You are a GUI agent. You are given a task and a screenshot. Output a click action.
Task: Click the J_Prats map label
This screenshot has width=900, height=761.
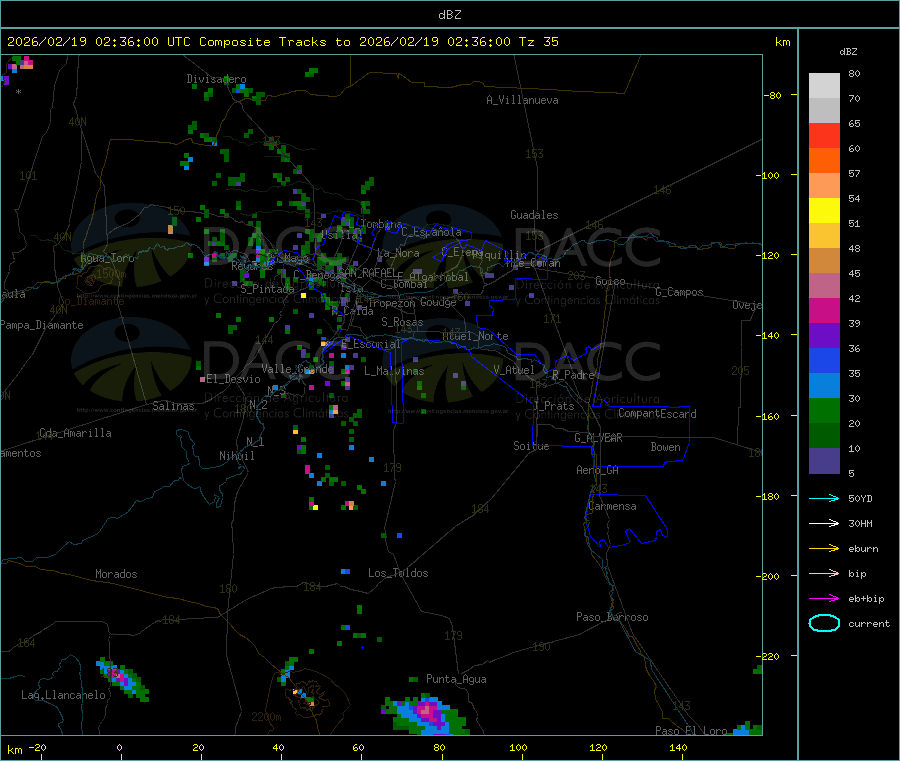coord(554,405)
